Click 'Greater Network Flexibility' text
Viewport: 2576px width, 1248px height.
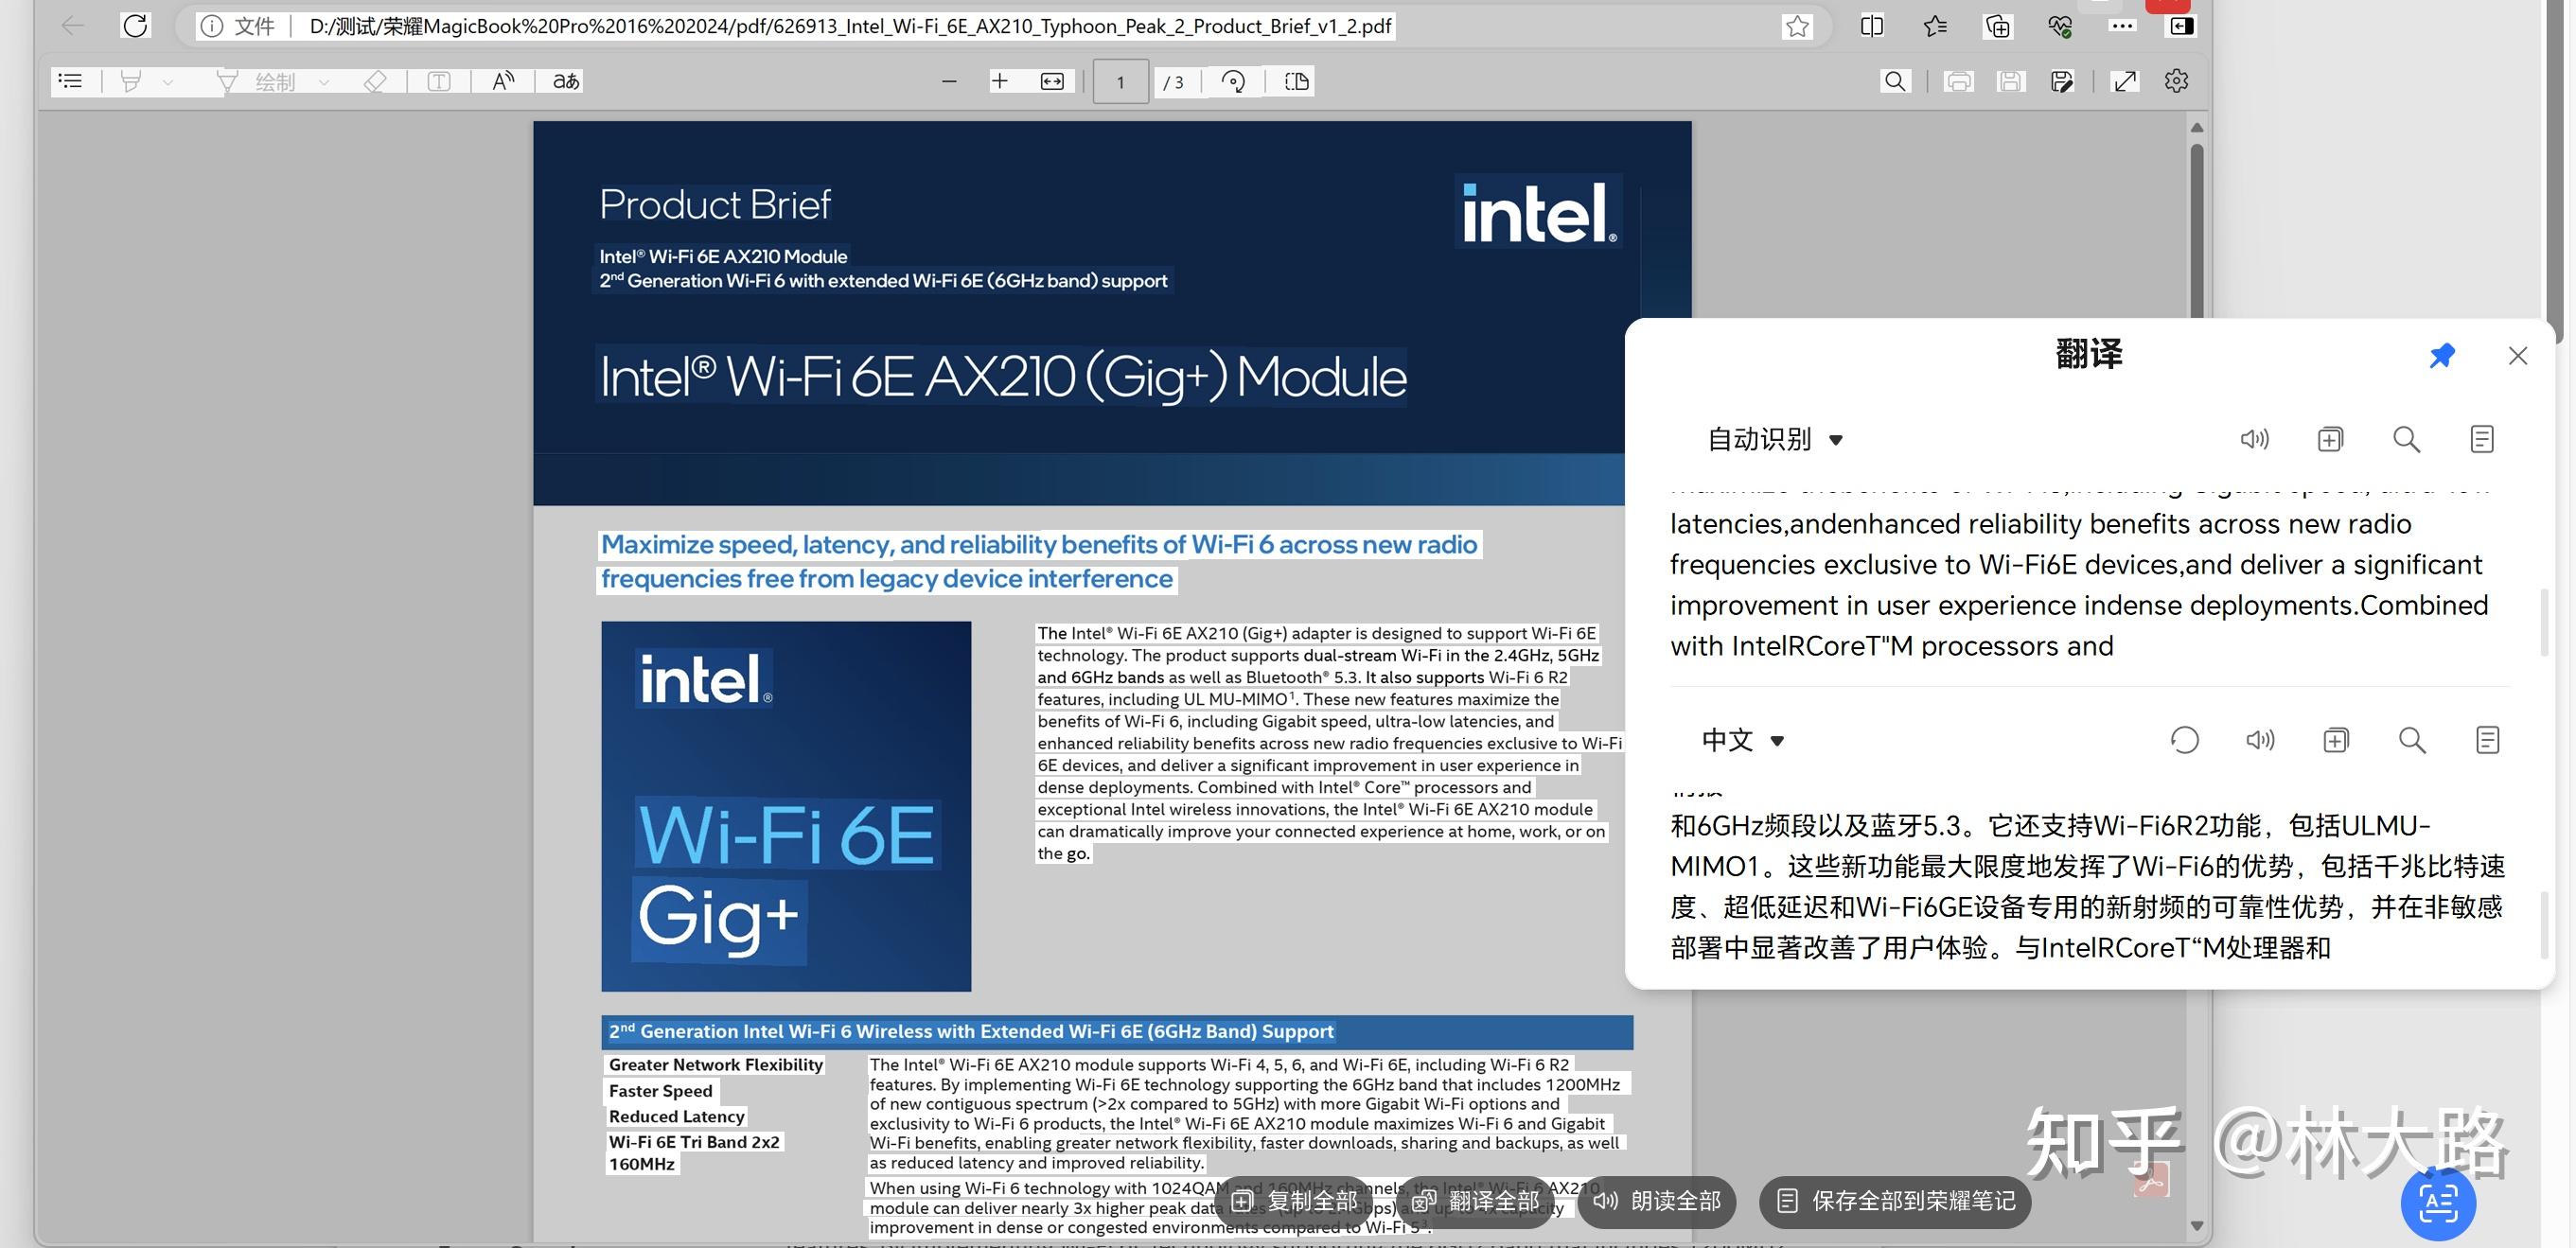pyautogui.click(x=715, y=1065)
